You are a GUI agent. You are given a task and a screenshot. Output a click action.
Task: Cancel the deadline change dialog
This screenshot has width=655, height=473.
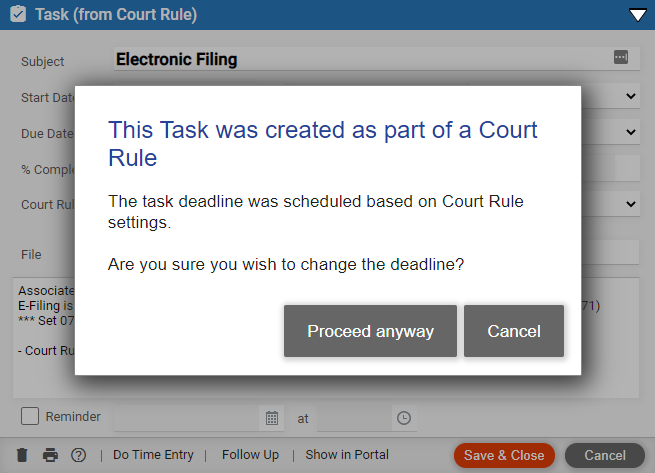click(514, 331)
